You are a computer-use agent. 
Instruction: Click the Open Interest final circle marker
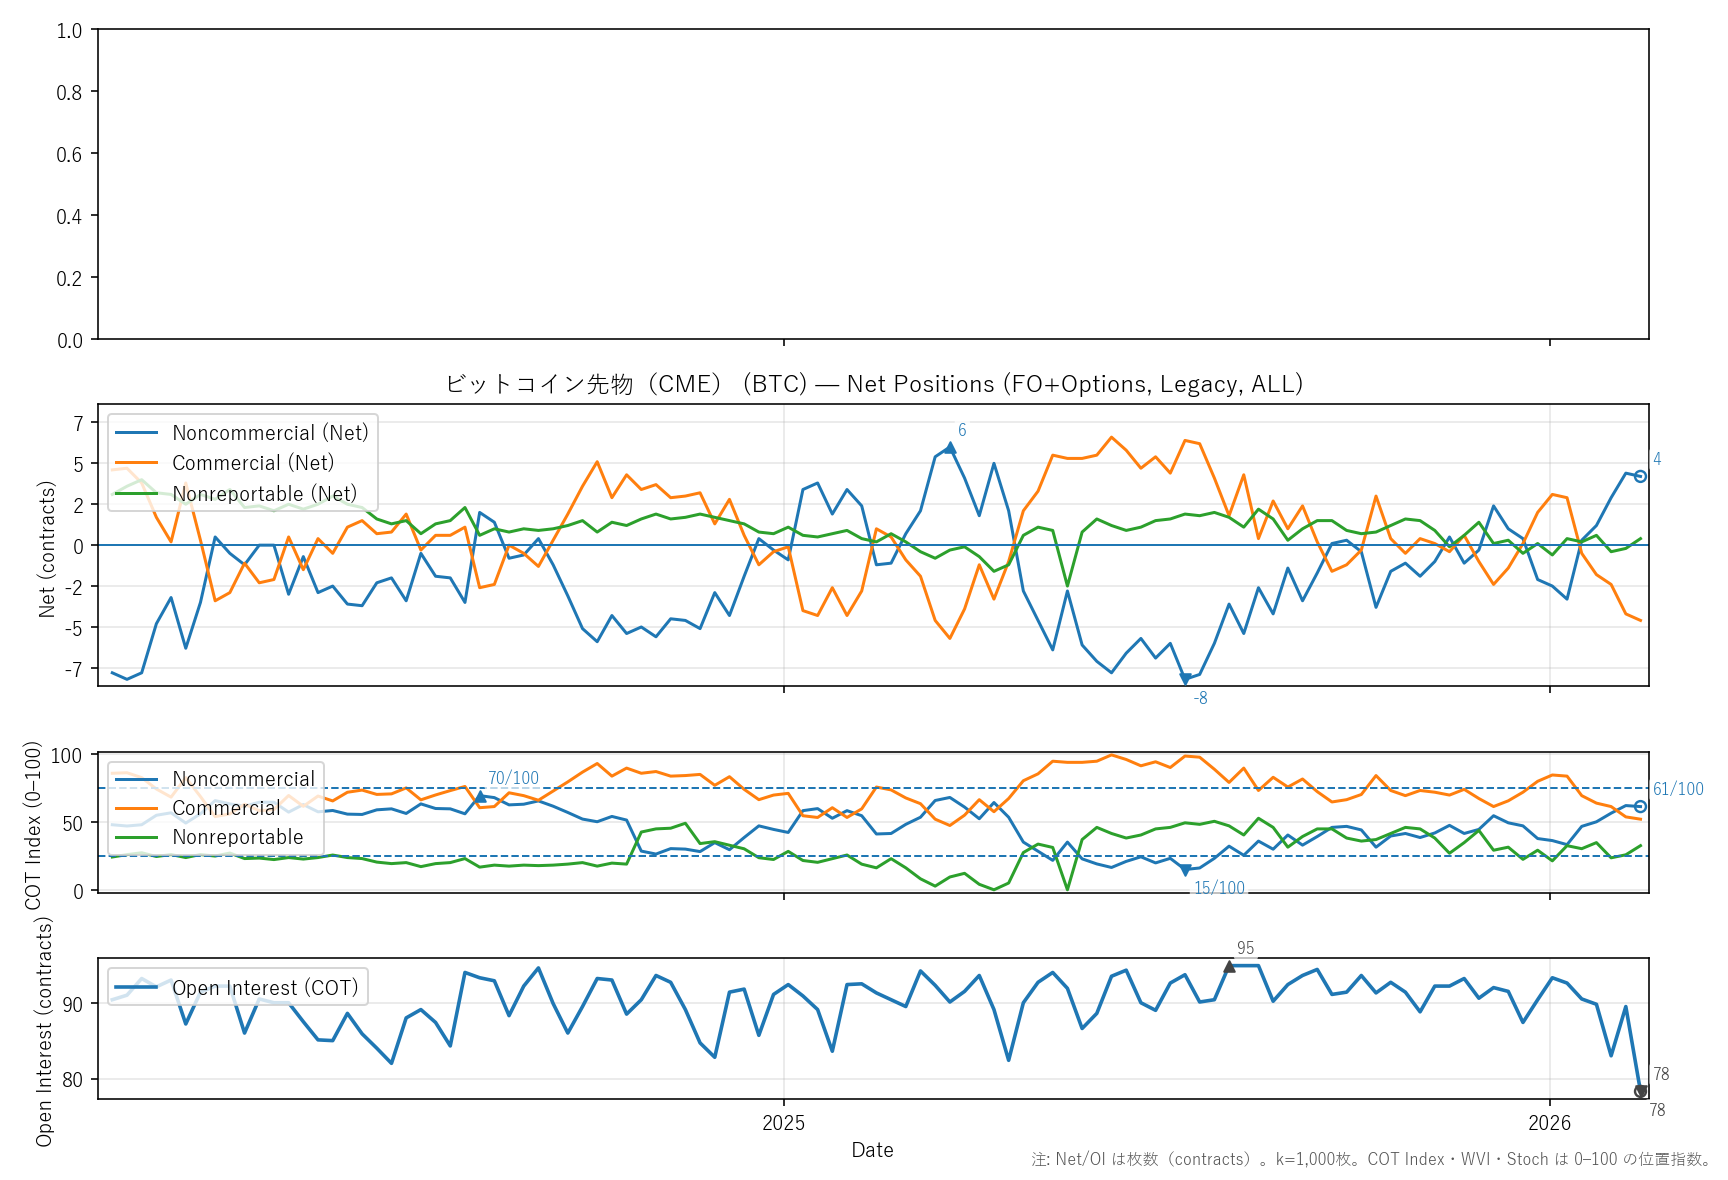1640,1092
